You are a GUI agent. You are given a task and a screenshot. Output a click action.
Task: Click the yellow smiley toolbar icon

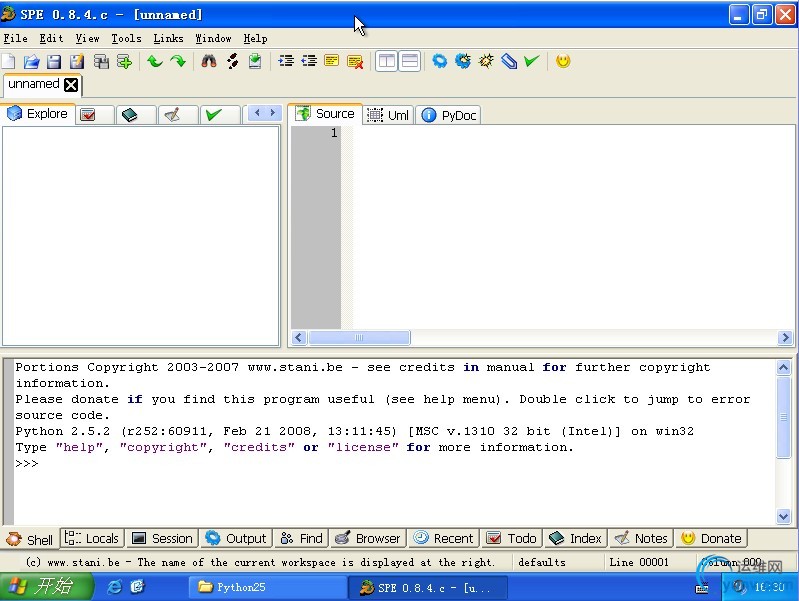coord(563,62)
